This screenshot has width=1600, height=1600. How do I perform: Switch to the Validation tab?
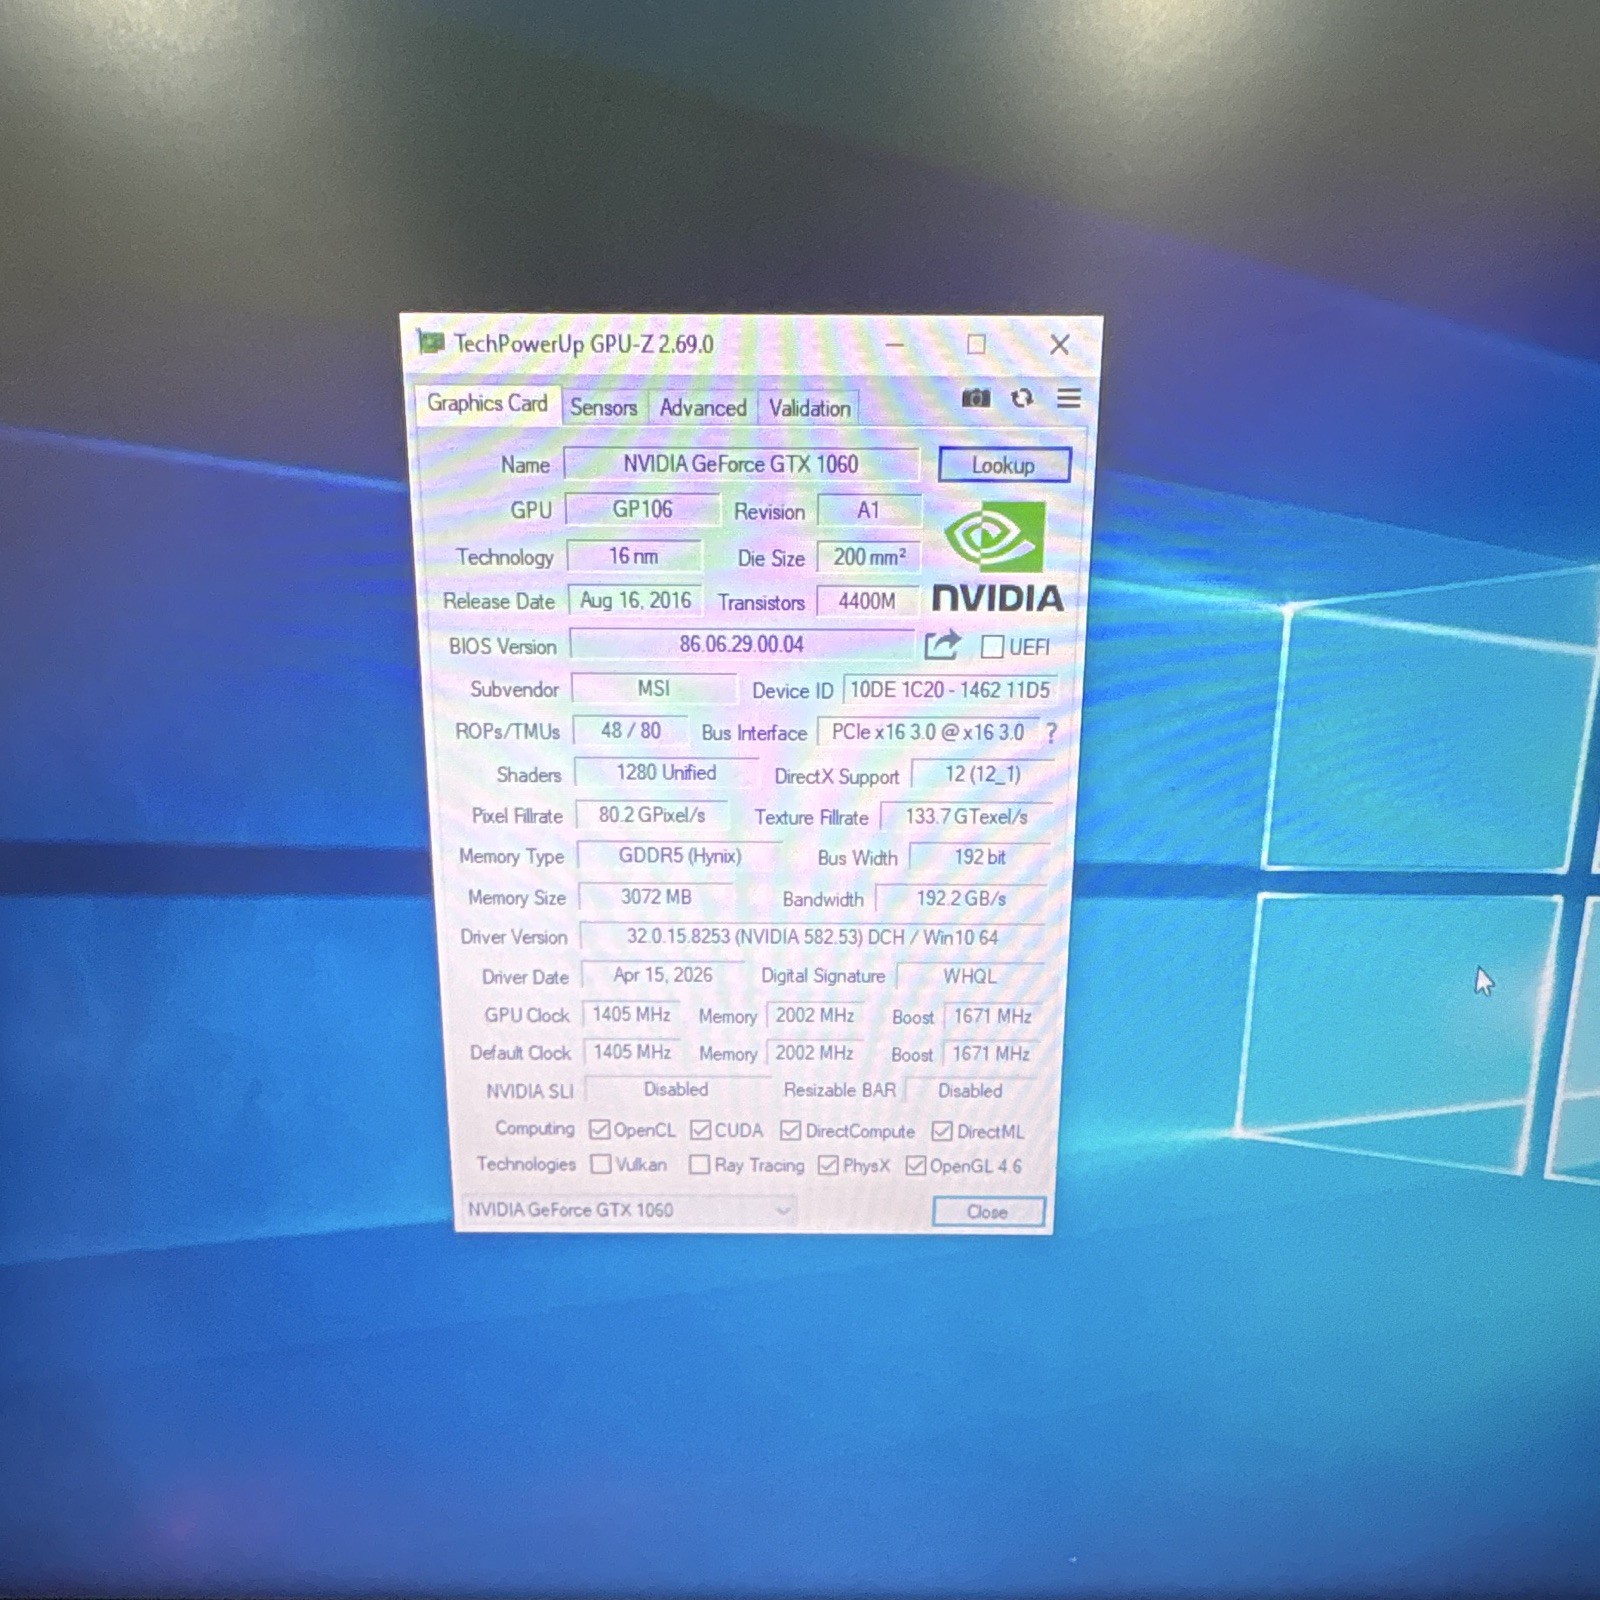(809, 408)
